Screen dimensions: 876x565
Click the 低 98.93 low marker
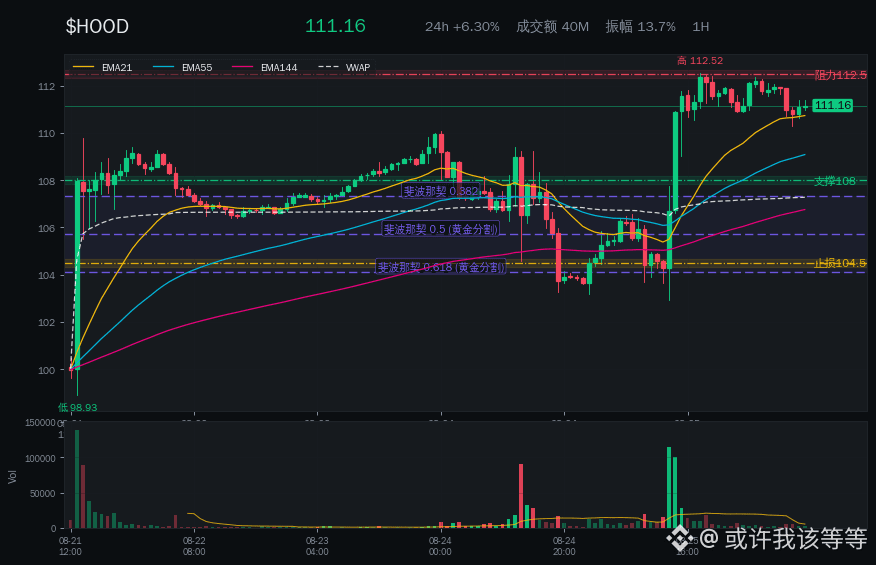point(78,407)
